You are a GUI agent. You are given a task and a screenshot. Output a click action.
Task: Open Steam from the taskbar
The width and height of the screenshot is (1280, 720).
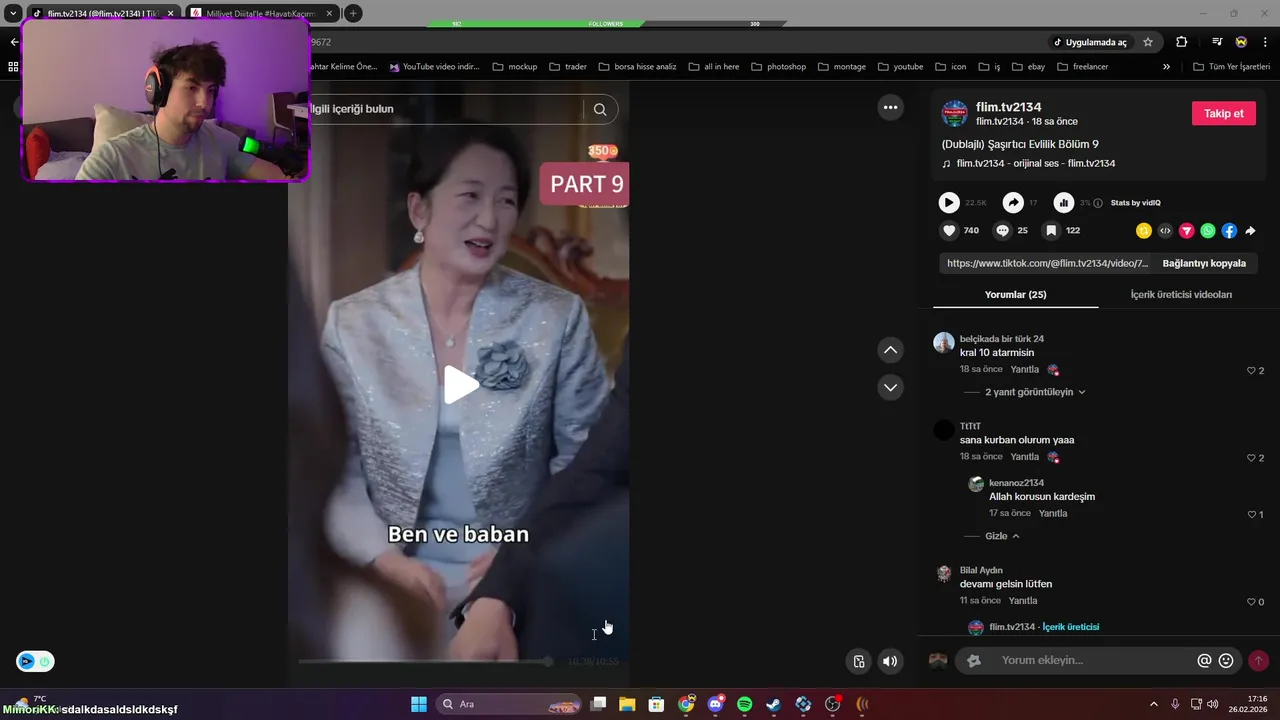click(x=774, y=704)
